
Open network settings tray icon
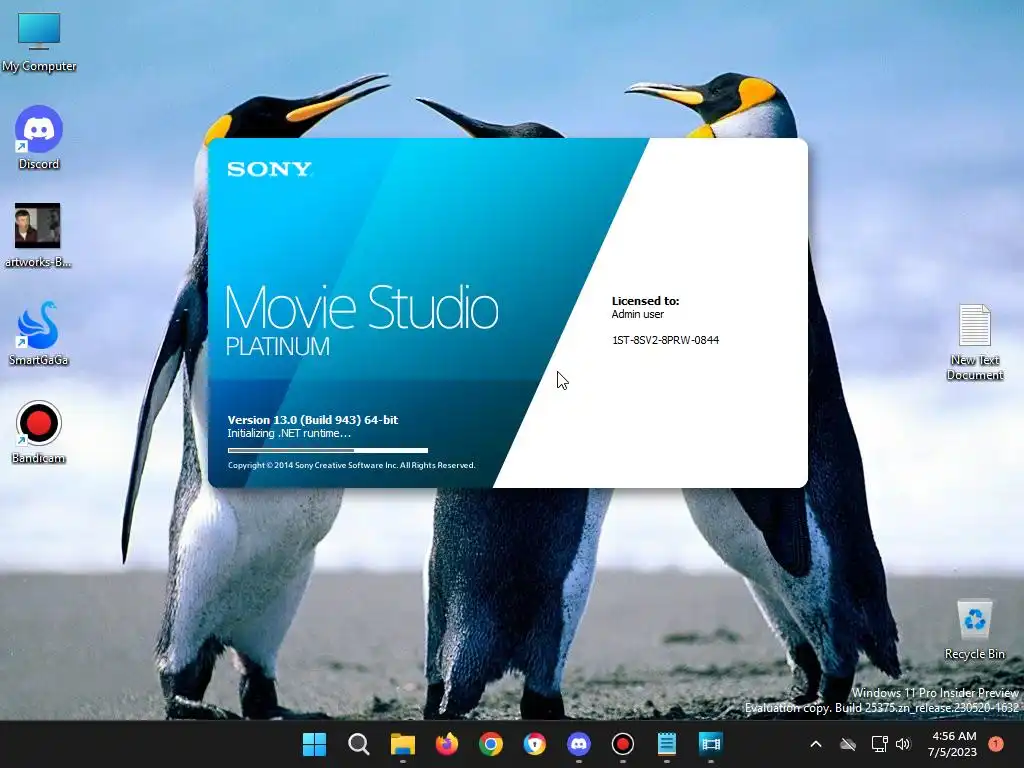879,744
